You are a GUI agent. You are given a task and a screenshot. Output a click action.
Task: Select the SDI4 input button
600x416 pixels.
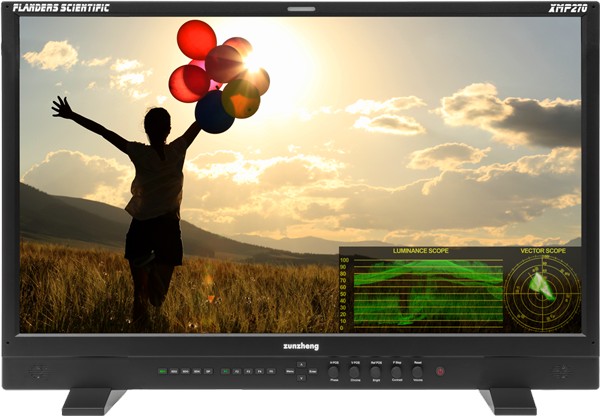[197, 371]
